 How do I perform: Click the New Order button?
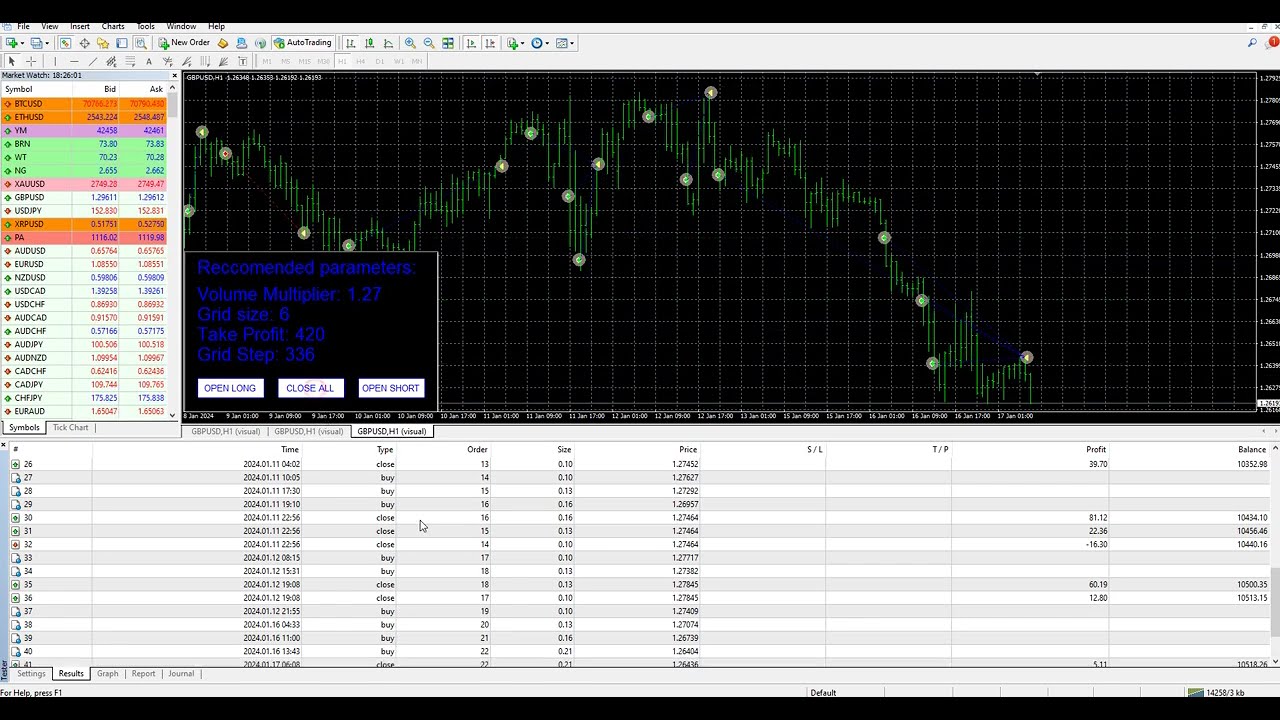pos(184,43)
